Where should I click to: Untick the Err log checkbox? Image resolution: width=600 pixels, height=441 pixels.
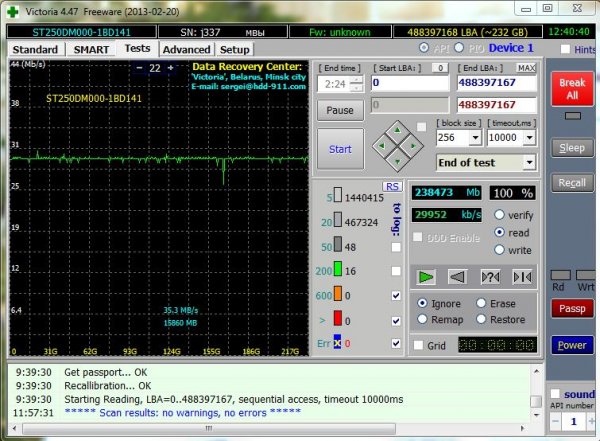pos(396,343)
